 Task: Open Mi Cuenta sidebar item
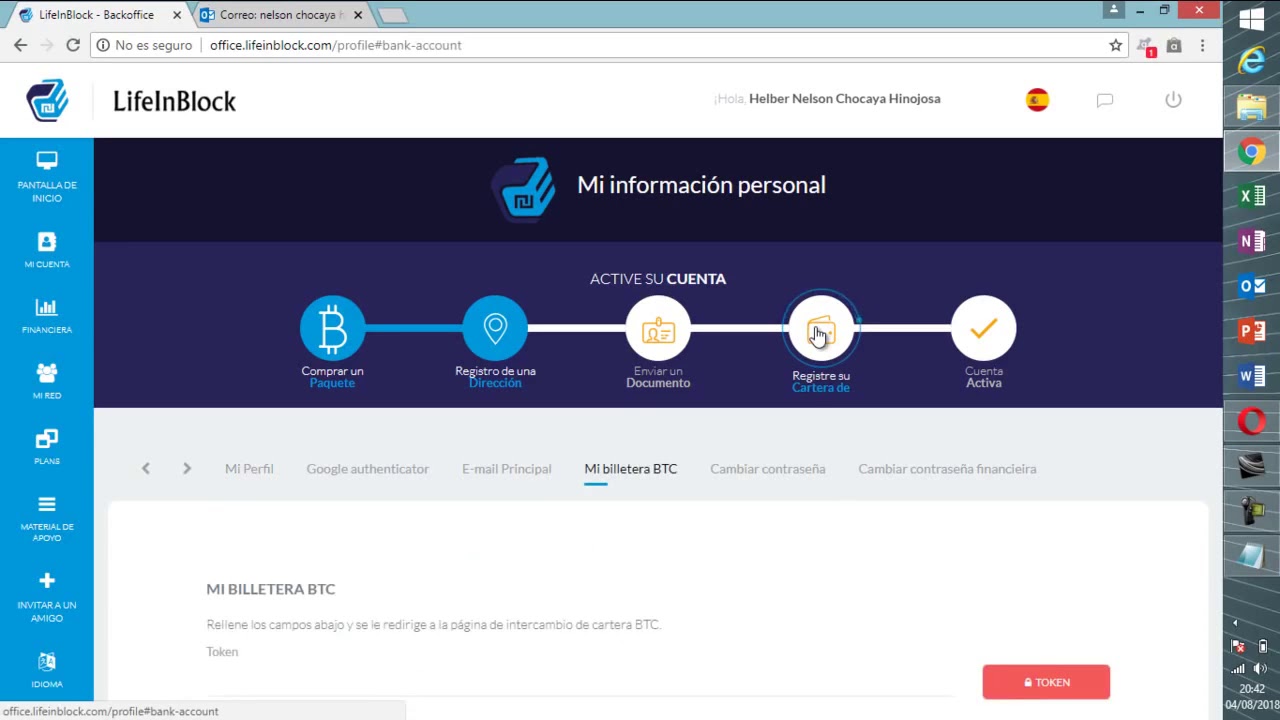pos(47,250)
